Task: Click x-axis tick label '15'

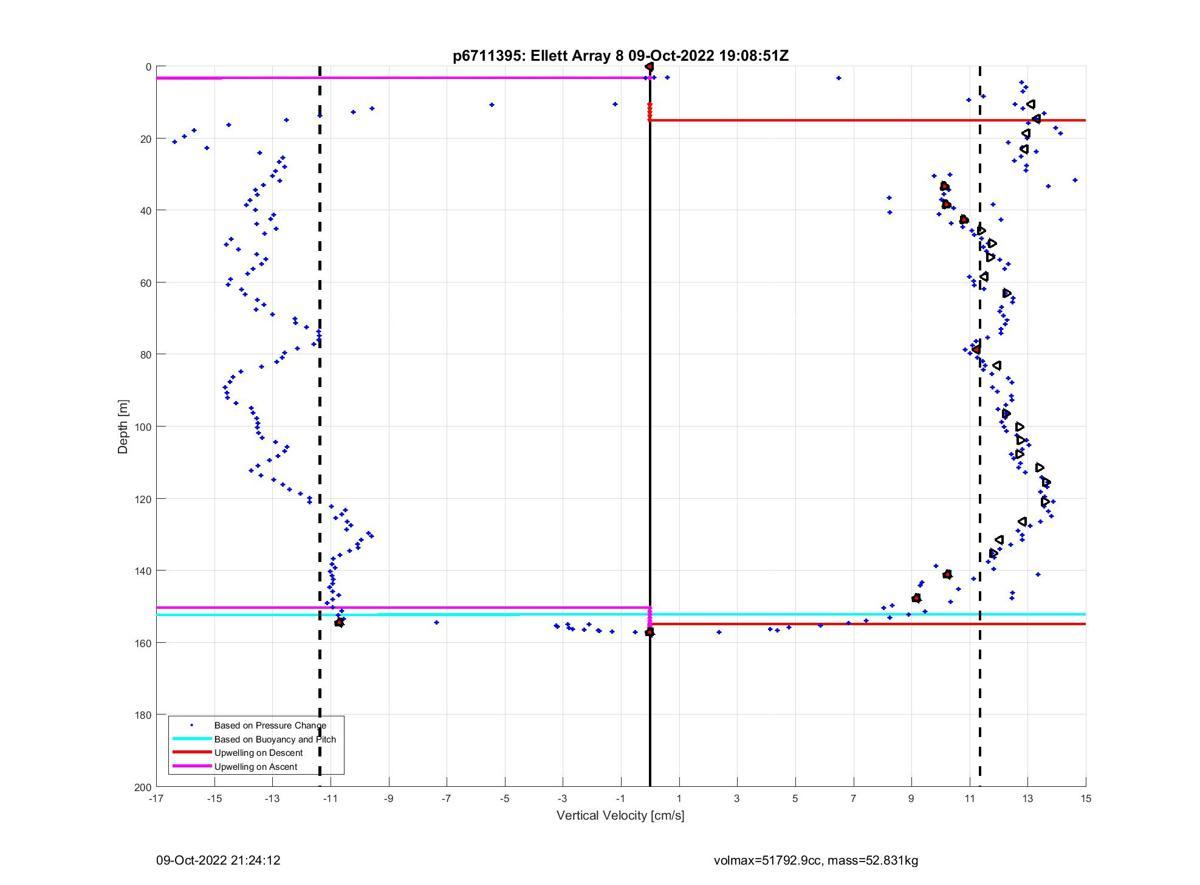Action: click(x=1086, y=798)
